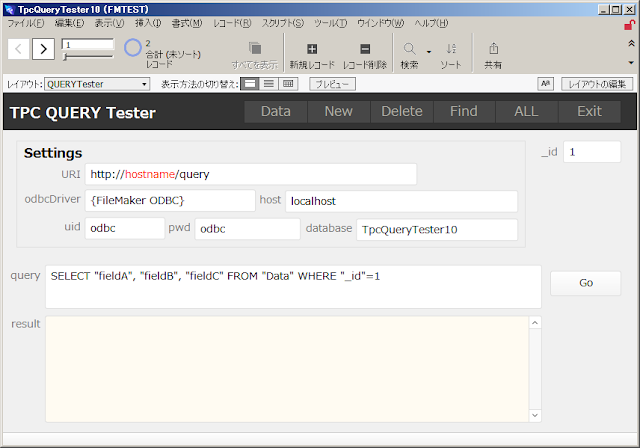Click the Preview button
The height and width of the screenshot is (448, 640).
tap(332, 84)
